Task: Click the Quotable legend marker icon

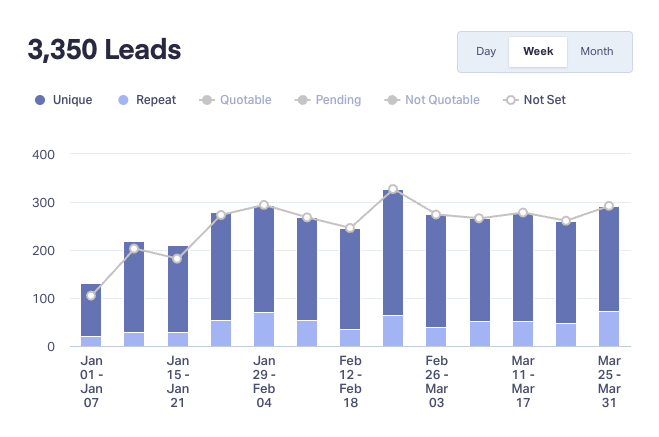Action: [x=207, y=100]
